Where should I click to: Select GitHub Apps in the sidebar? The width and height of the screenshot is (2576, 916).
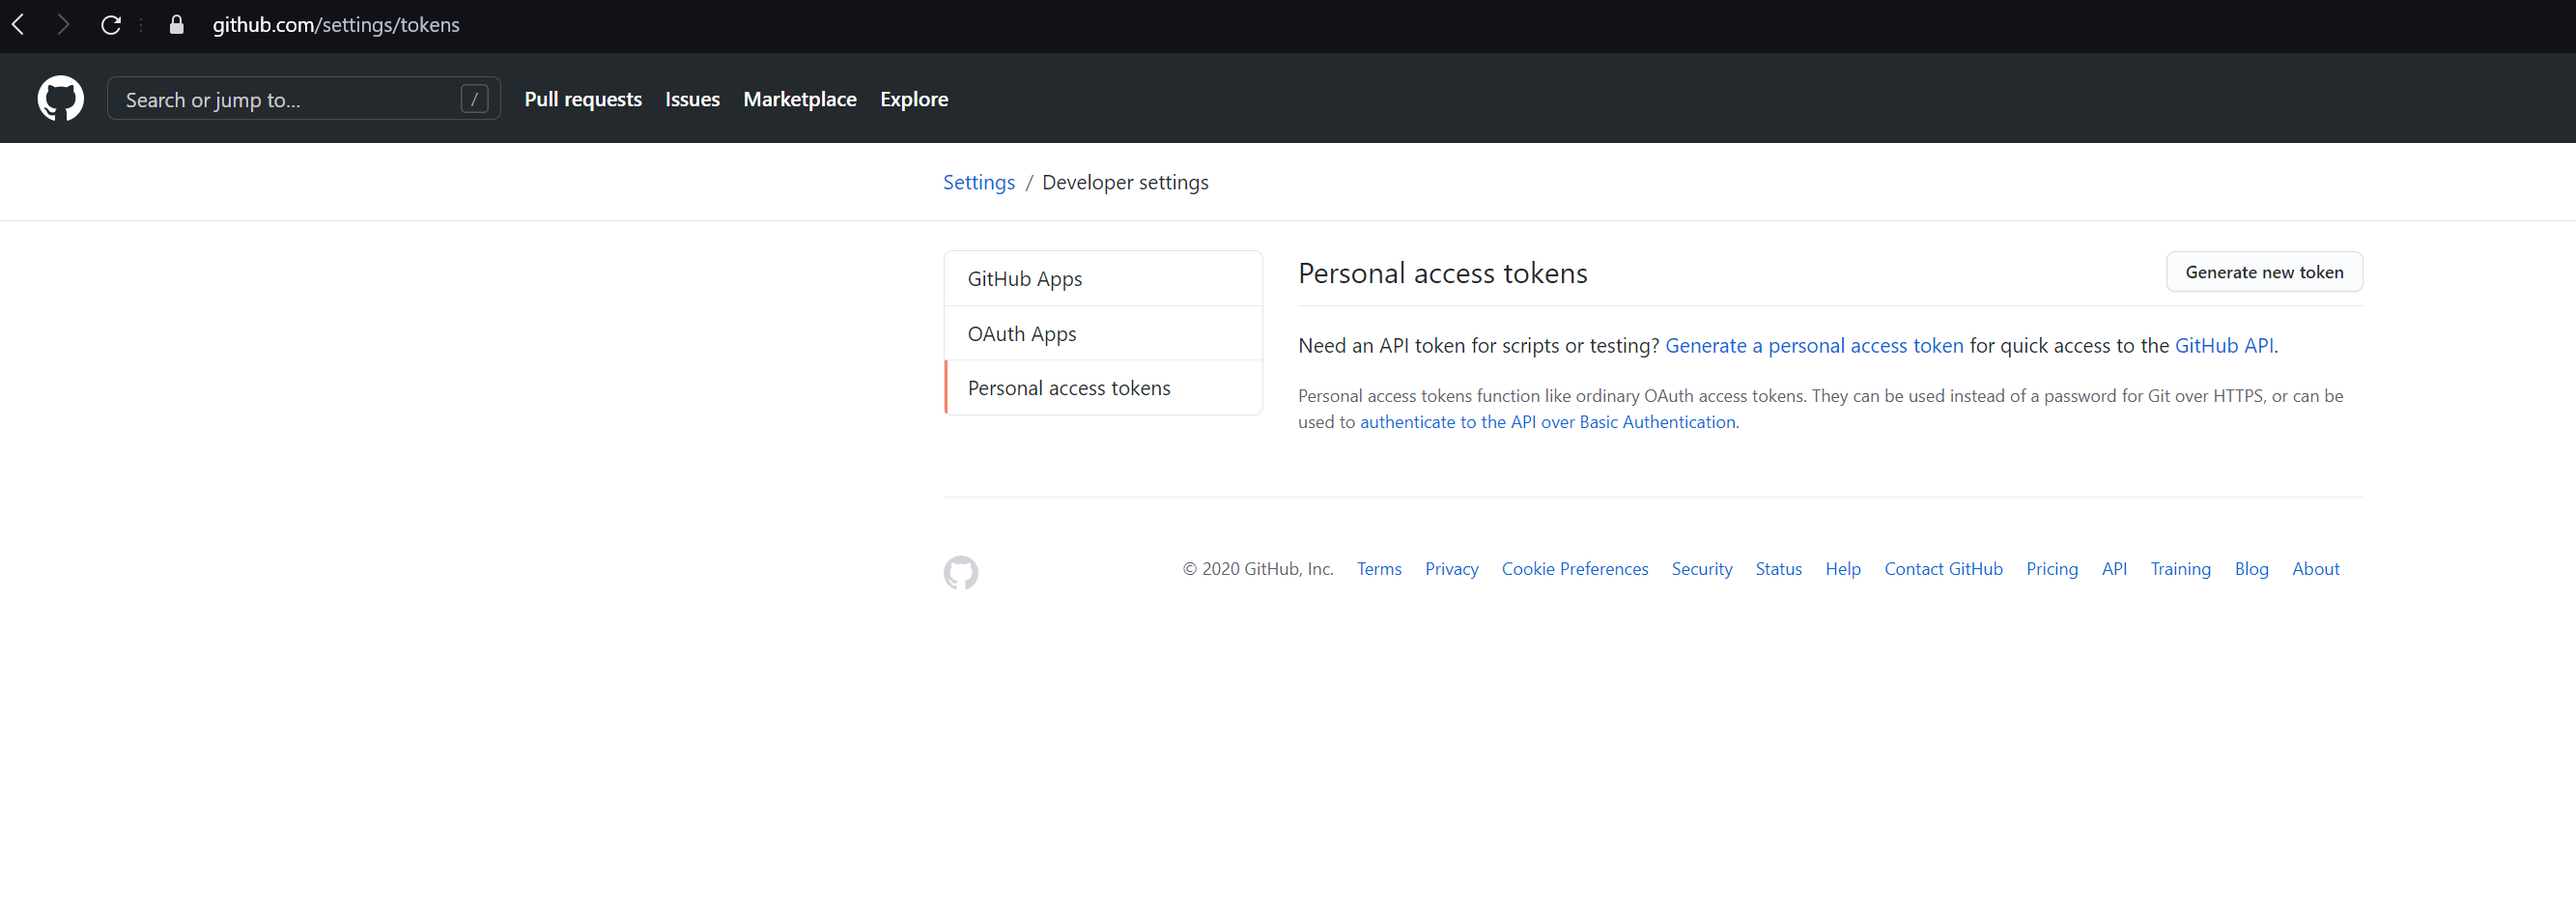(x=1024, y=279)
